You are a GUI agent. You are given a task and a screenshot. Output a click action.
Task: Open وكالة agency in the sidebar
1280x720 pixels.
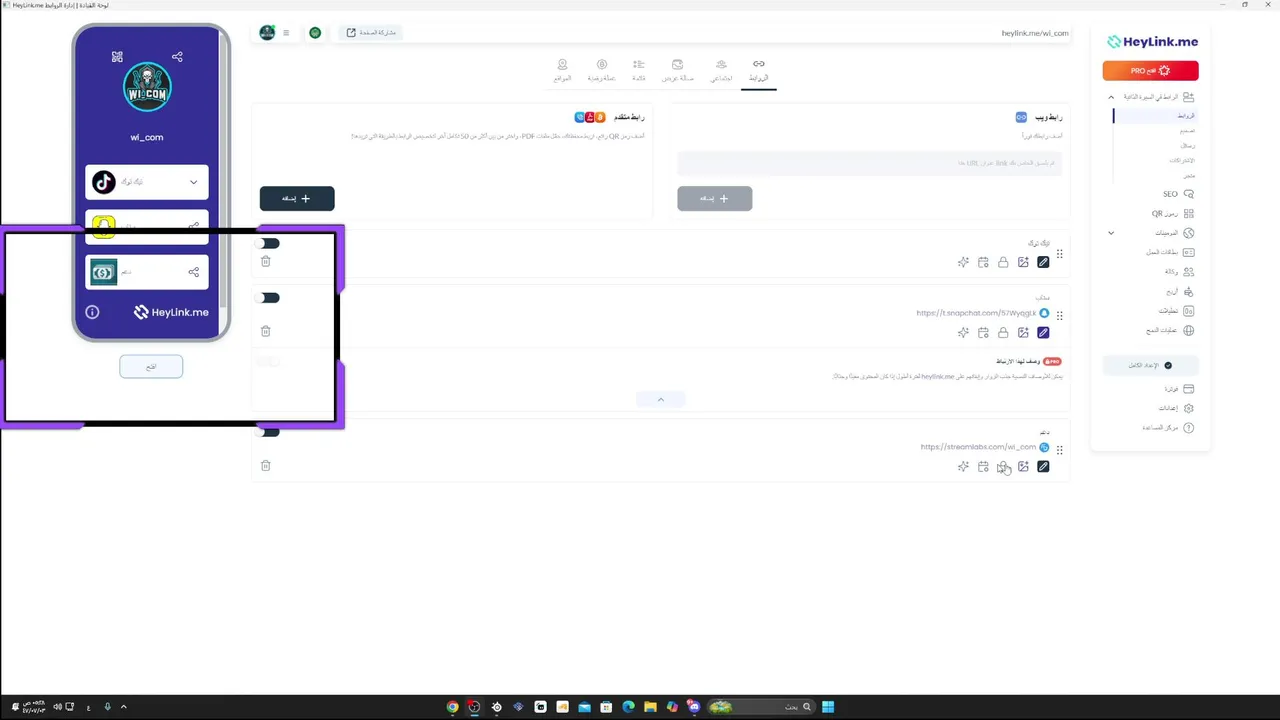1179,272
